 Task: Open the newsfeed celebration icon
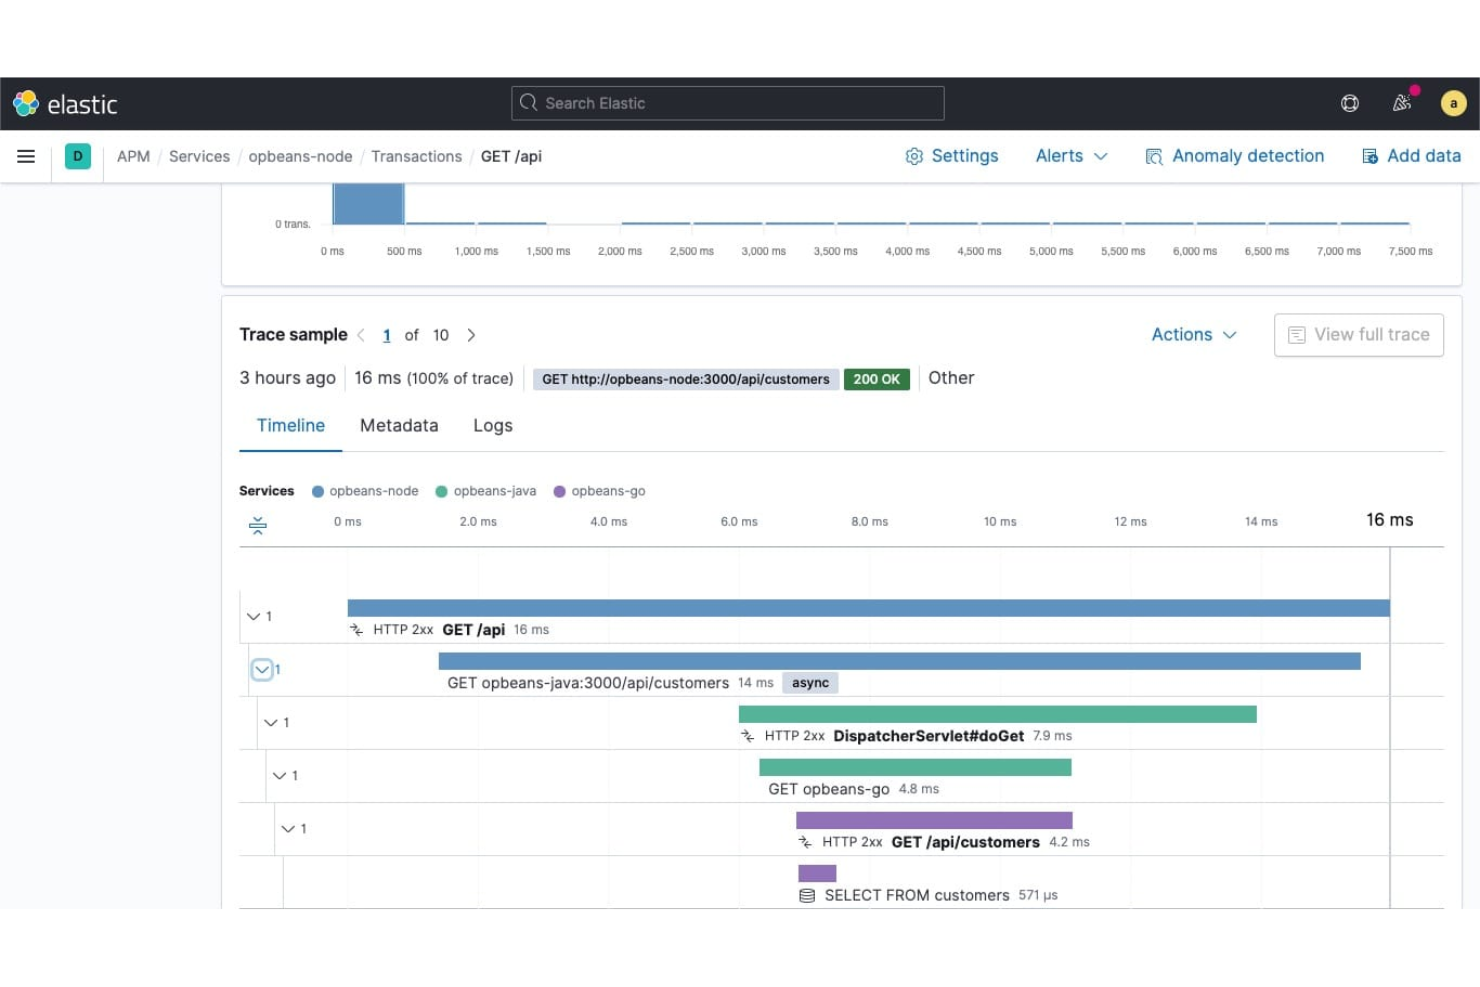tap(1402, 103)
